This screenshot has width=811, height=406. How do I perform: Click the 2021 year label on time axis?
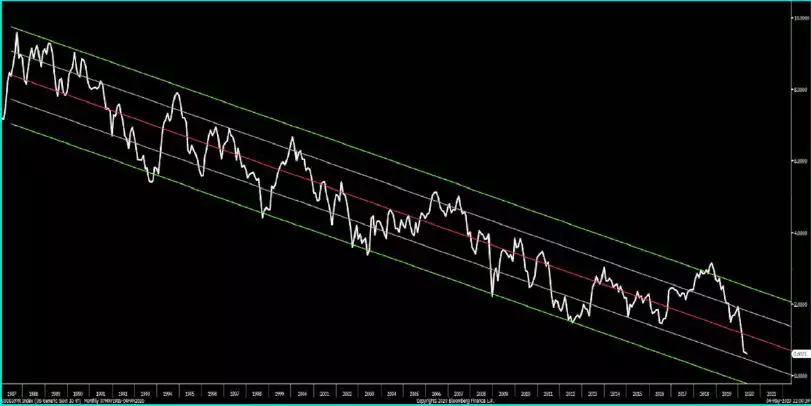tap(772, 394)
